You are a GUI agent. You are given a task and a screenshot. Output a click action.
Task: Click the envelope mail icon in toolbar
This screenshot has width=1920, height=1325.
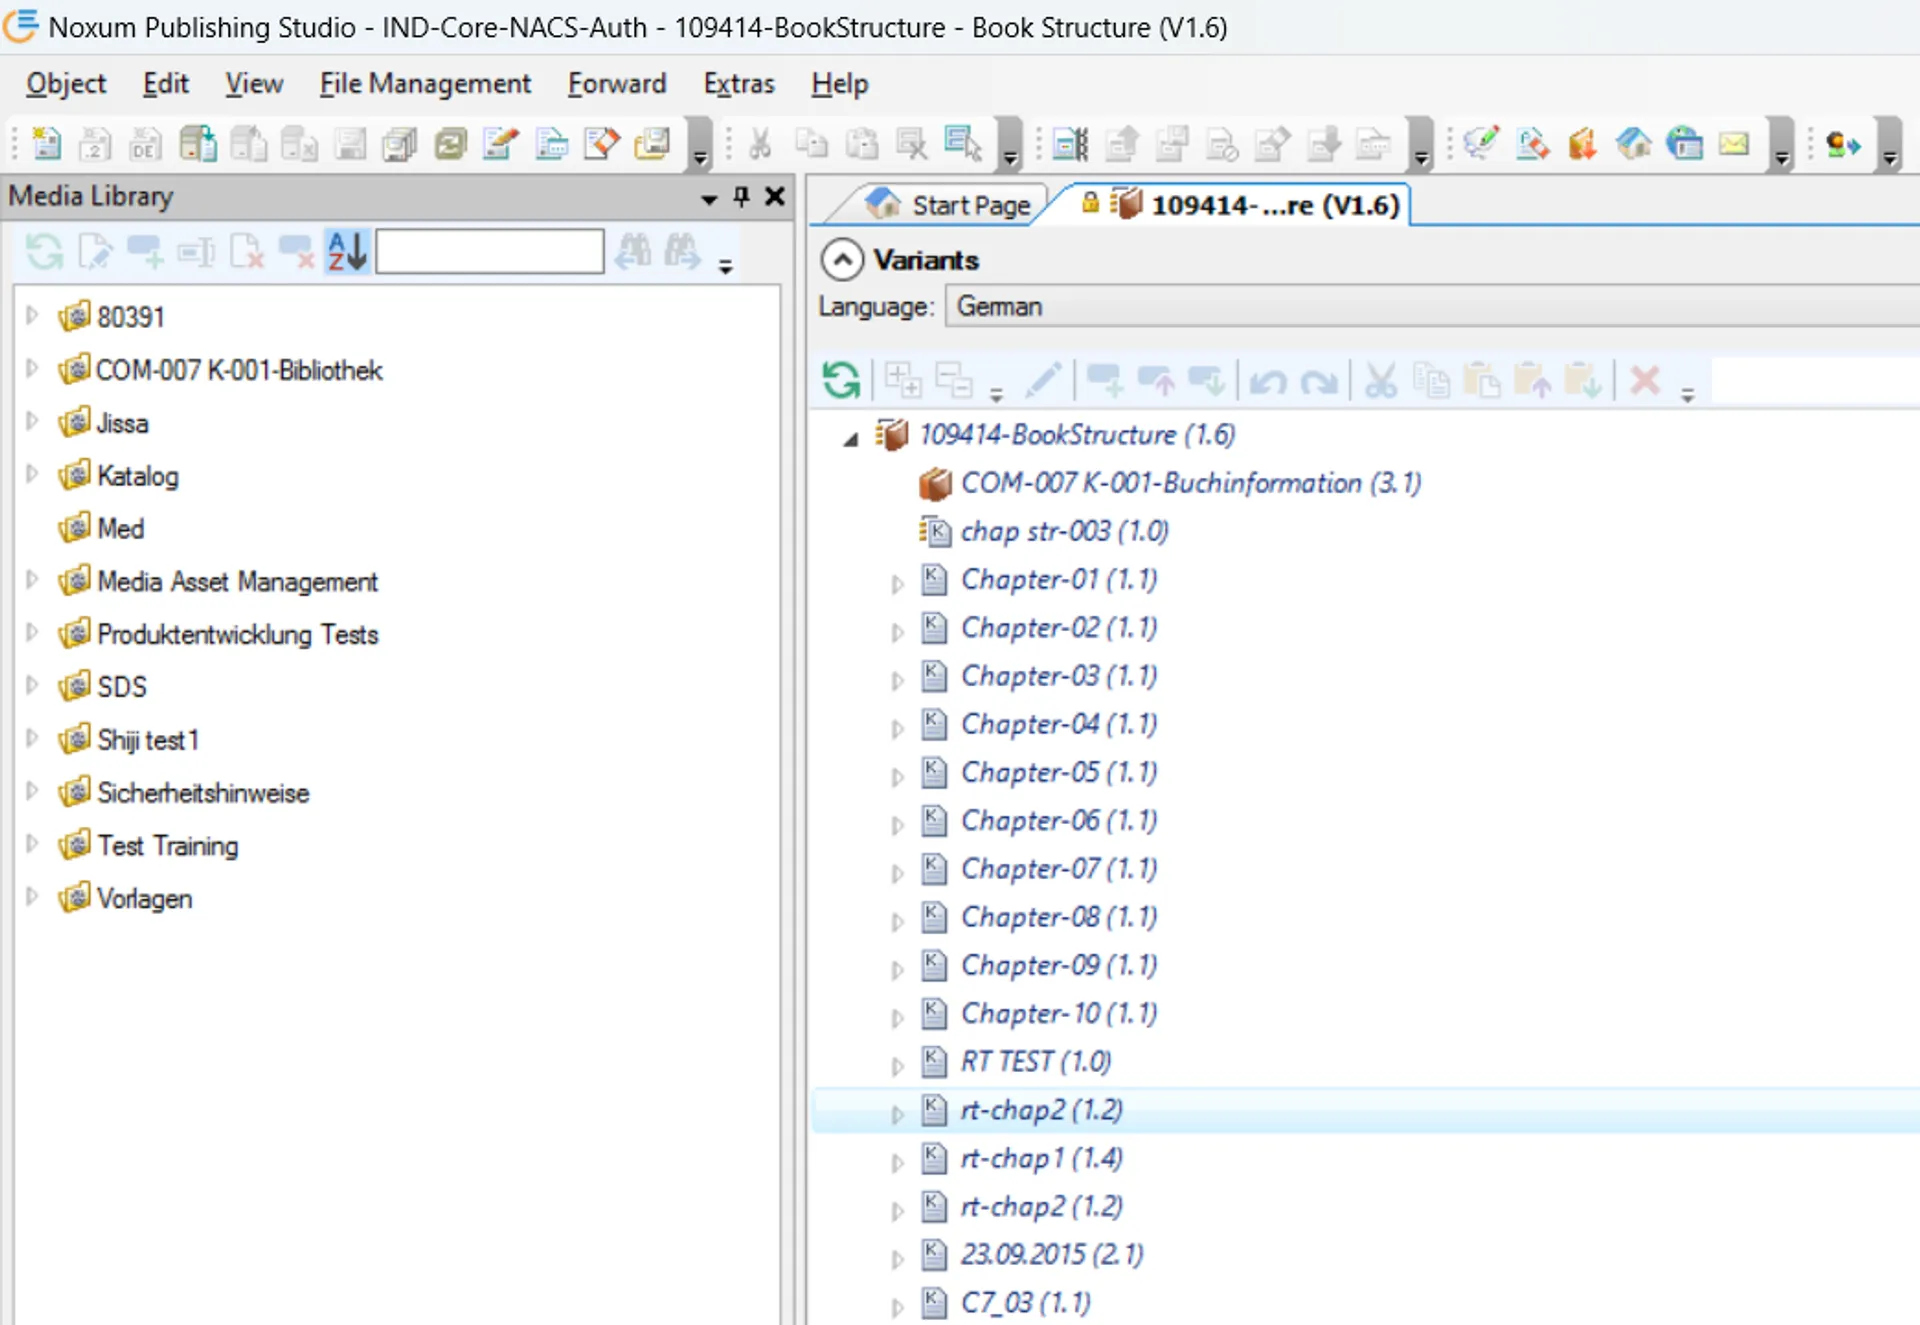coord(1734,144)
